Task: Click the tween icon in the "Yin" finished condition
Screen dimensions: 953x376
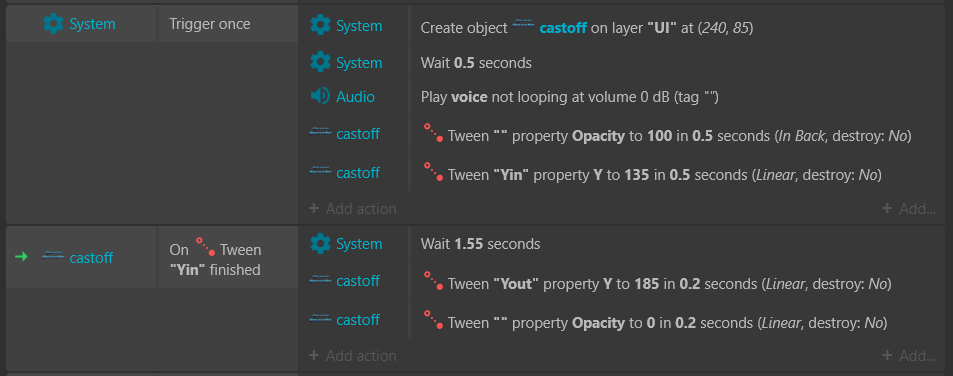Action: coord(205,247)
